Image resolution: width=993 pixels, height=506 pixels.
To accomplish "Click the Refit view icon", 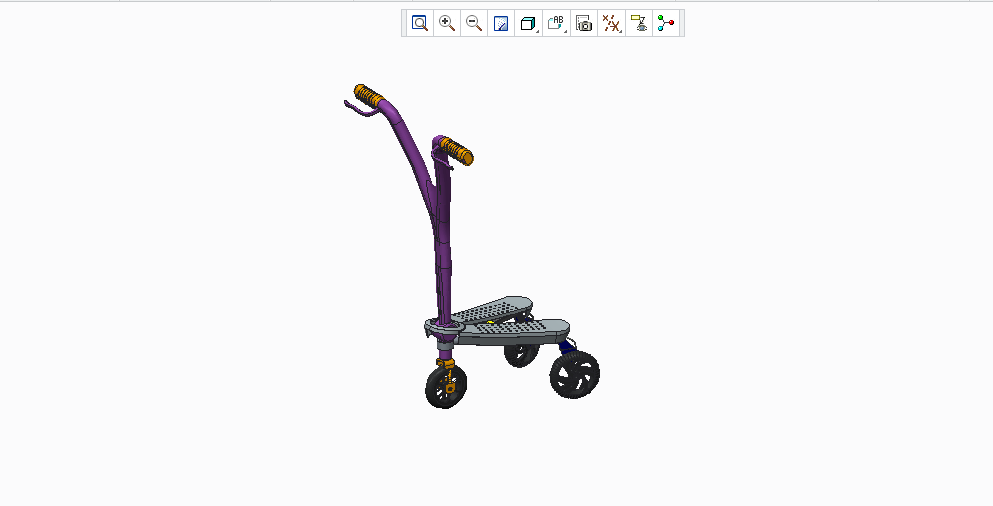I will coord(419,23).
